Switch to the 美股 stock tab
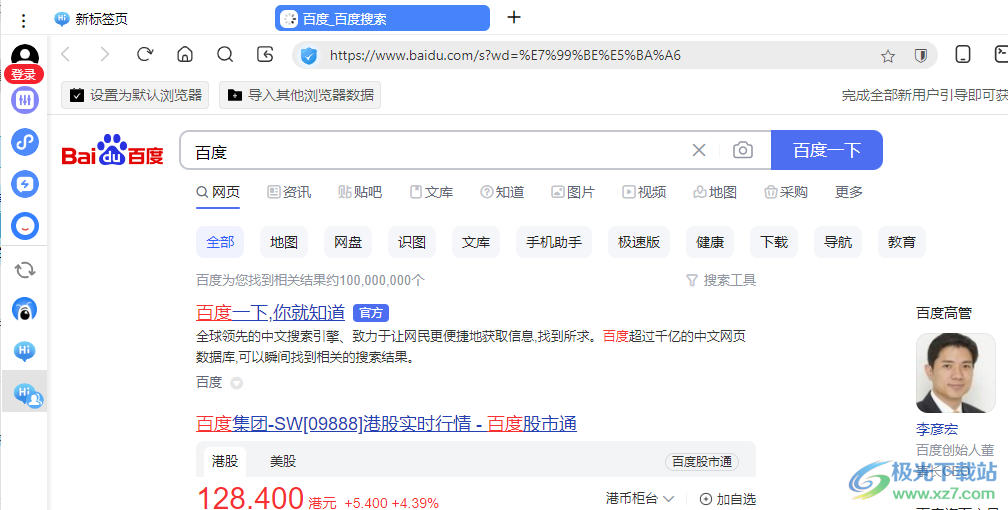The width and height of the screenshot is (1008, 510). [x=283, y=461]
